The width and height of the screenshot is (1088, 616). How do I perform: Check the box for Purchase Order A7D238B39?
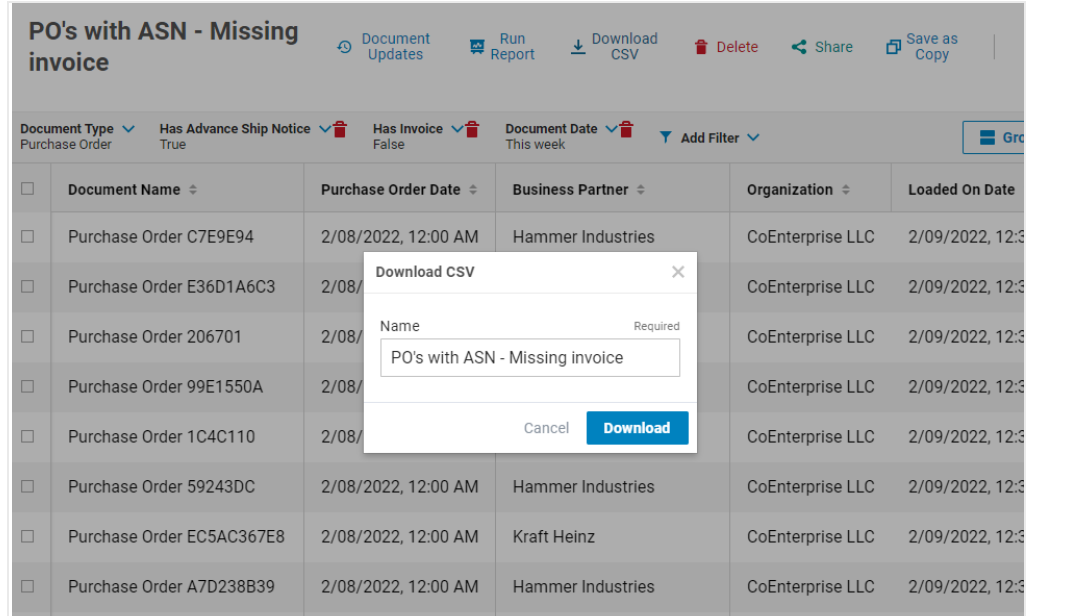coord(28,586)
